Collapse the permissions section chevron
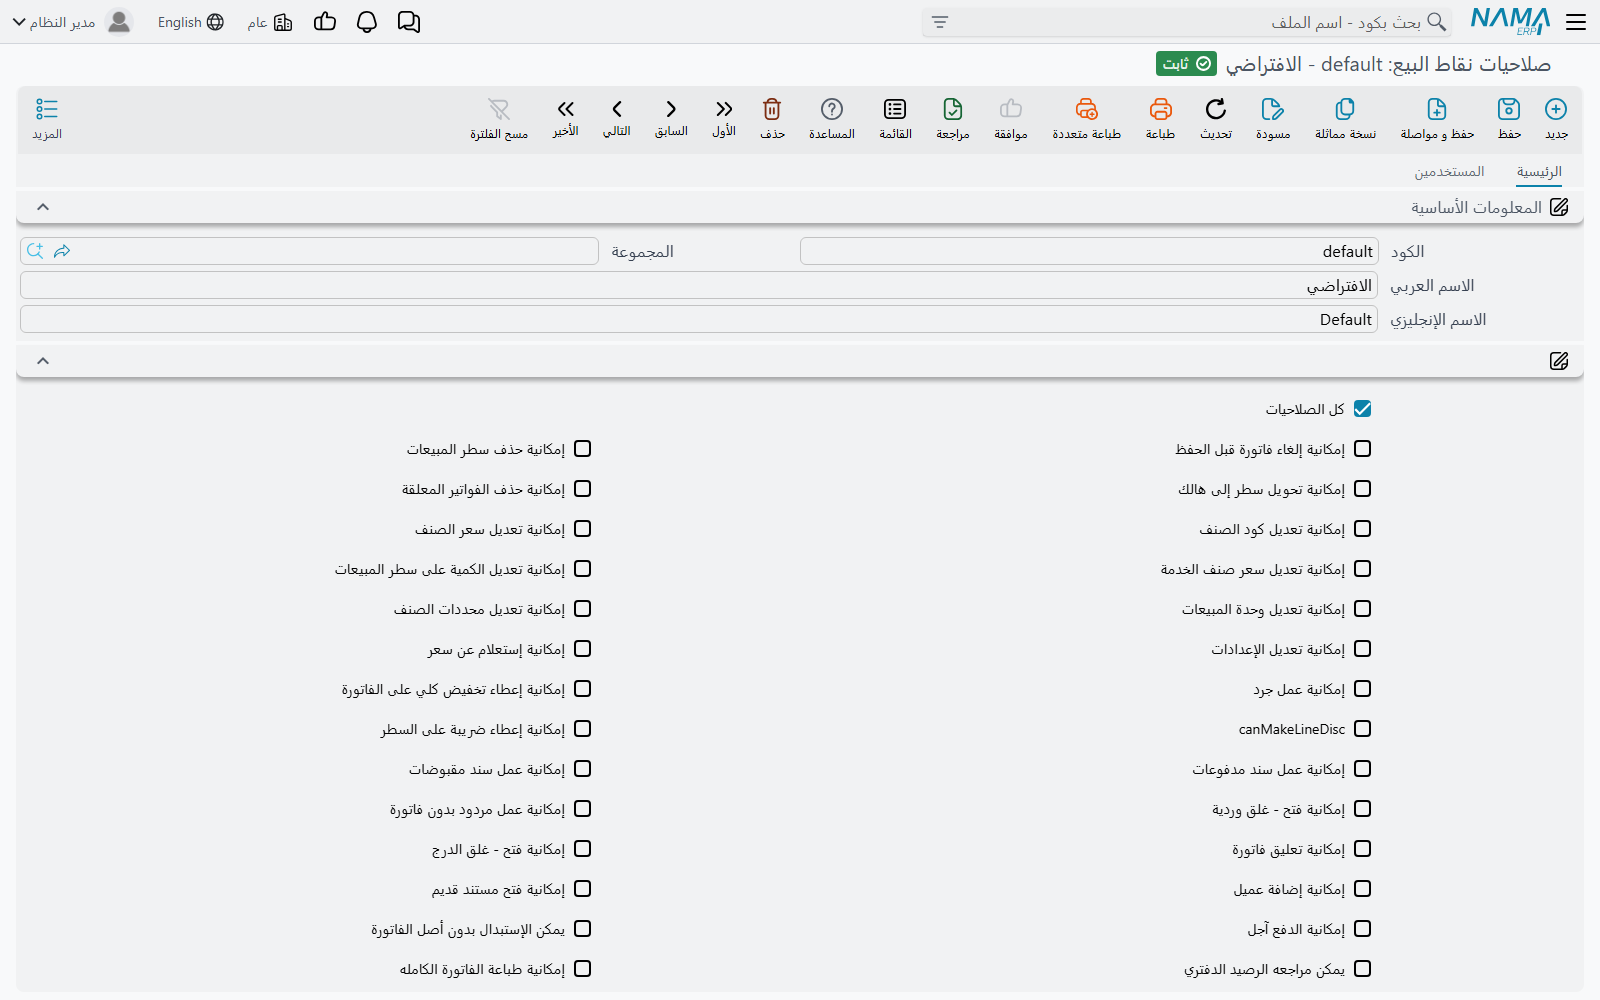Screen dimensions: 1600x1000 tap(43, 361)
